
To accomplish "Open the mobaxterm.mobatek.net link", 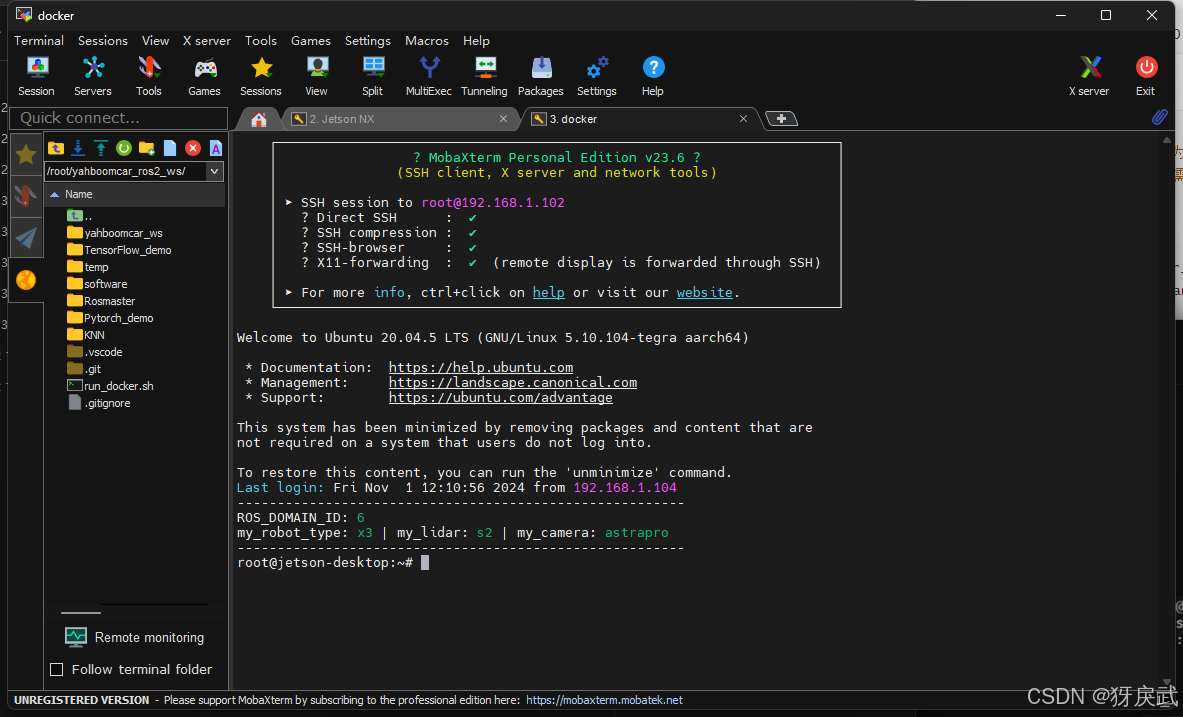I will click(604, 700).
